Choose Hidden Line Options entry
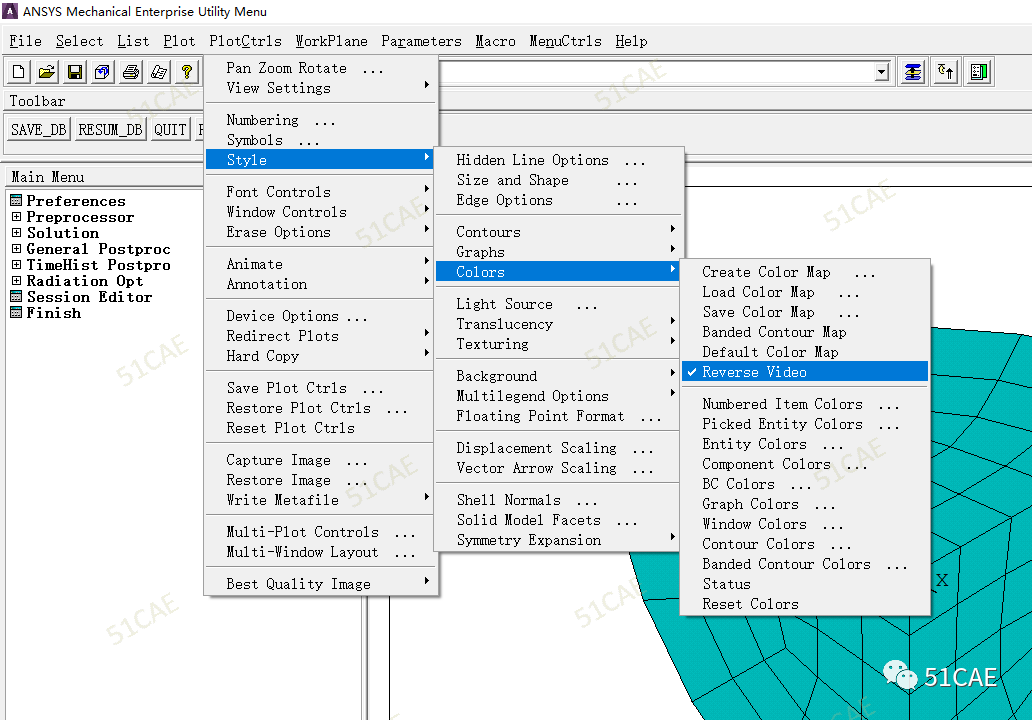1032x720 pixels. coord(557,160)
